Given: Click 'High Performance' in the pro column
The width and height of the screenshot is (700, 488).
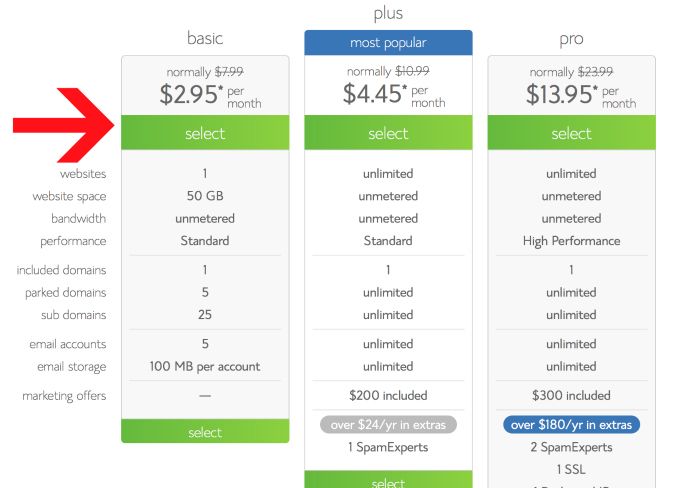Looking at the screenshot, I should pyautogui.click(x=571, y=241).
